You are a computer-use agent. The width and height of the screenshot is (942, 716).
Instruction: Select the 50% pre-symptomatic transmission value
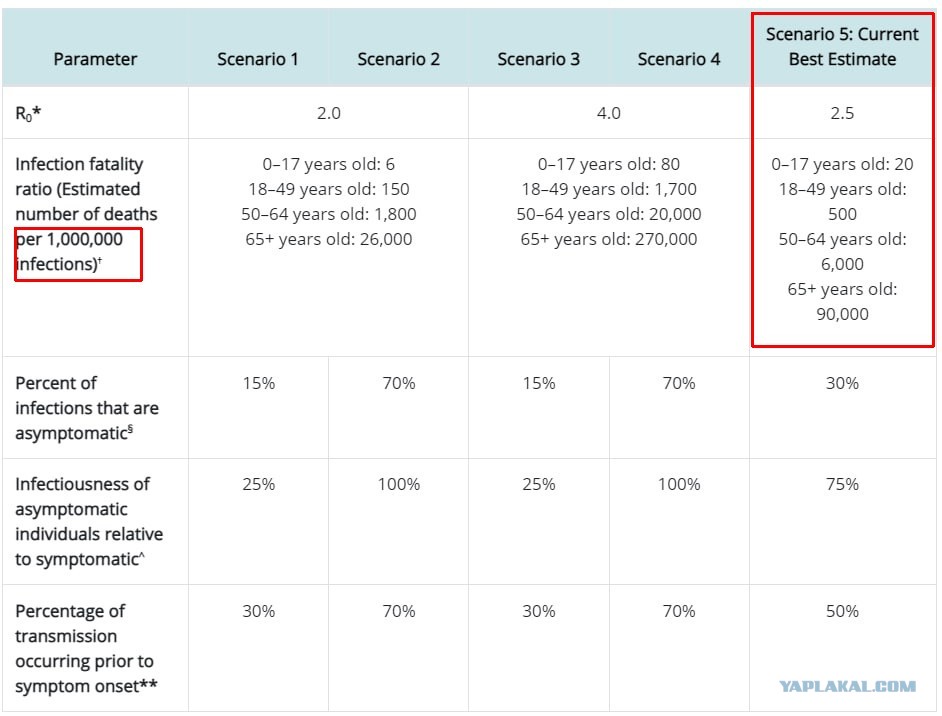(x=842, y=611)
